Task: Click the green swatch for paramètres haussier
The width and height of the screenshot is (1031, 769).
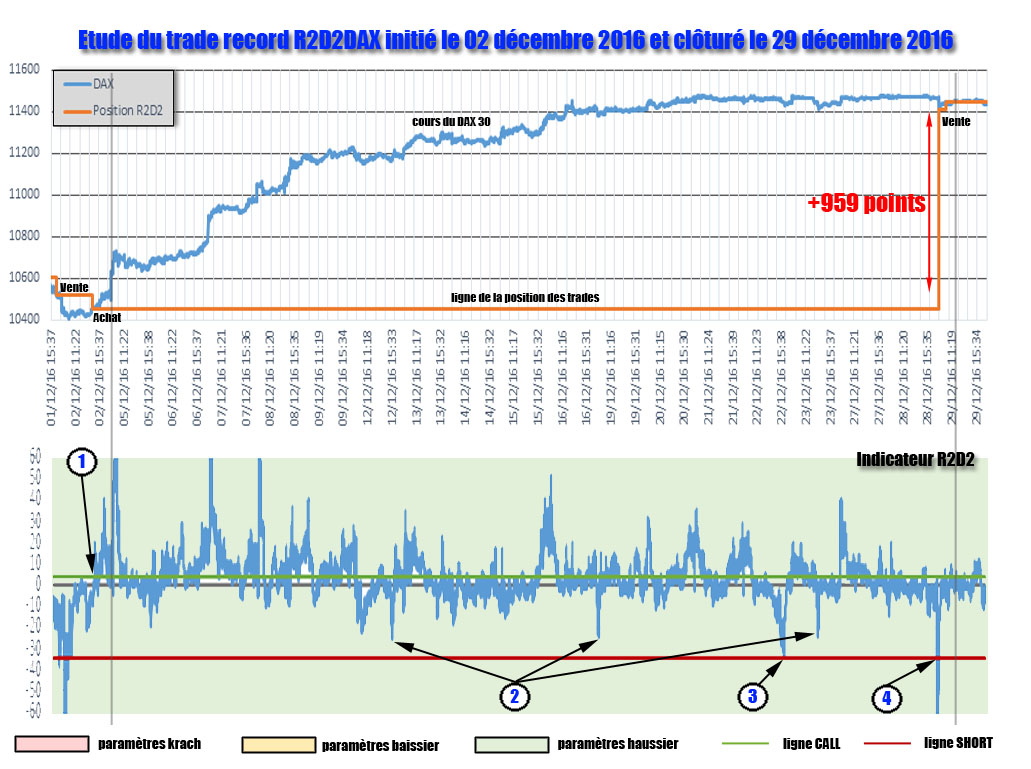Action: click(512, 744)
